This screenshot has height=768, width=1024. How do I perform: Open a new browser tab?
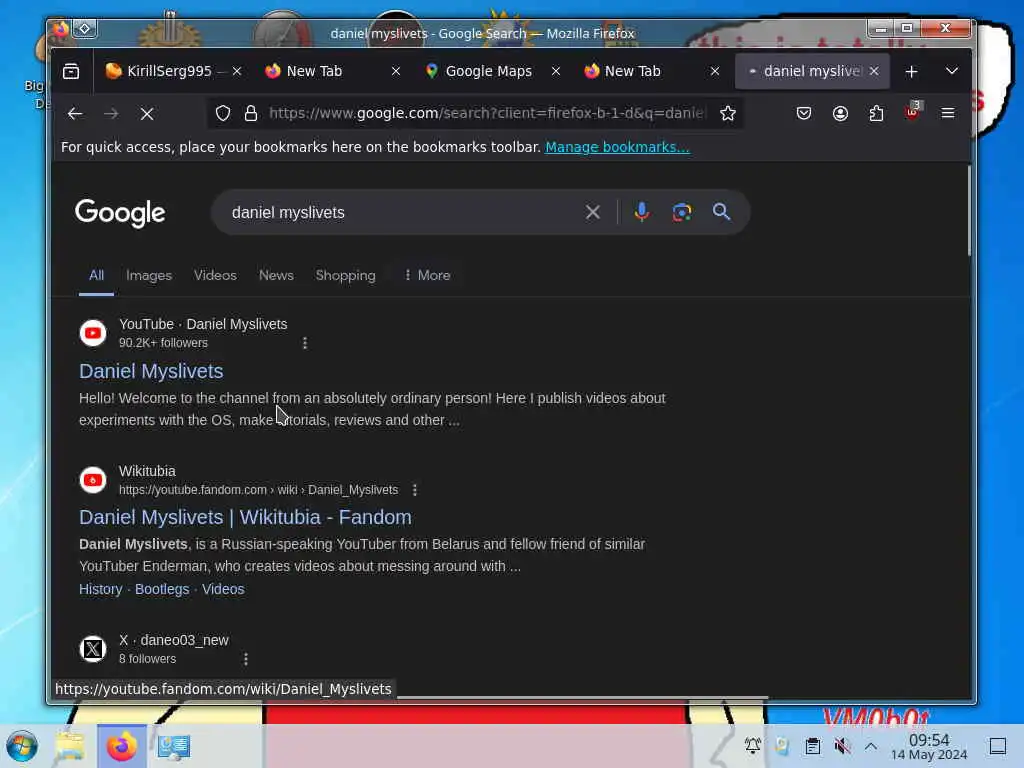[911, 71]
